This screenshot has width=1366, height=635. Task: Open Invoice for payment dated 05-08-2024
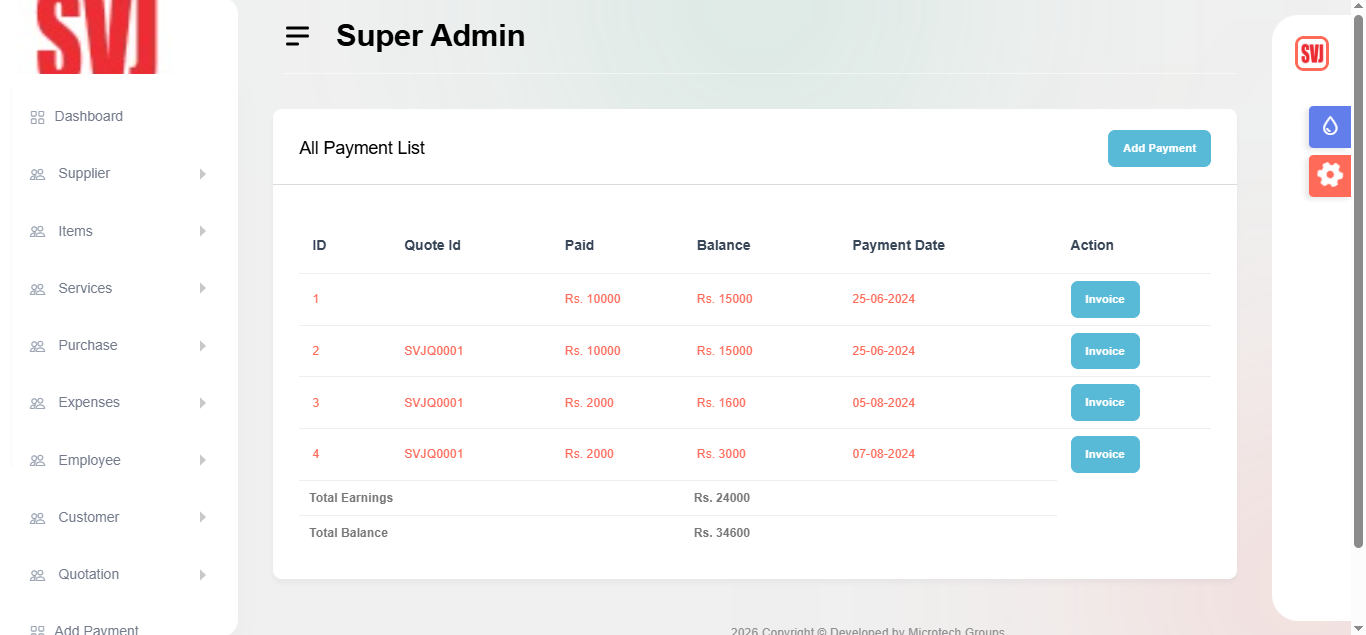pos(1104,402)
